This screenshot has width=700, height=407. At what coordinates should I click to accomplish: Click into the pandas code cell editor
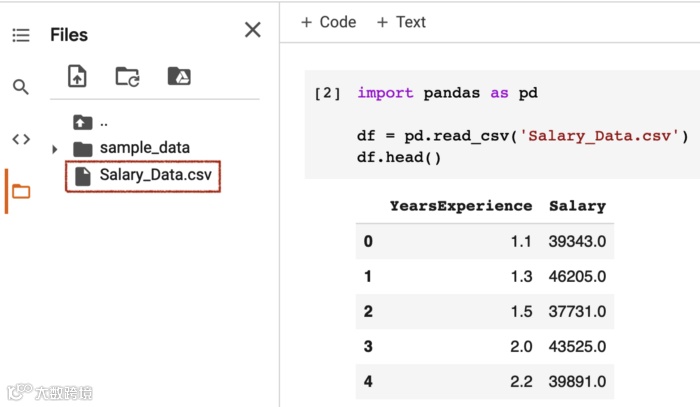pyautogui.click(x=520, y=135)
